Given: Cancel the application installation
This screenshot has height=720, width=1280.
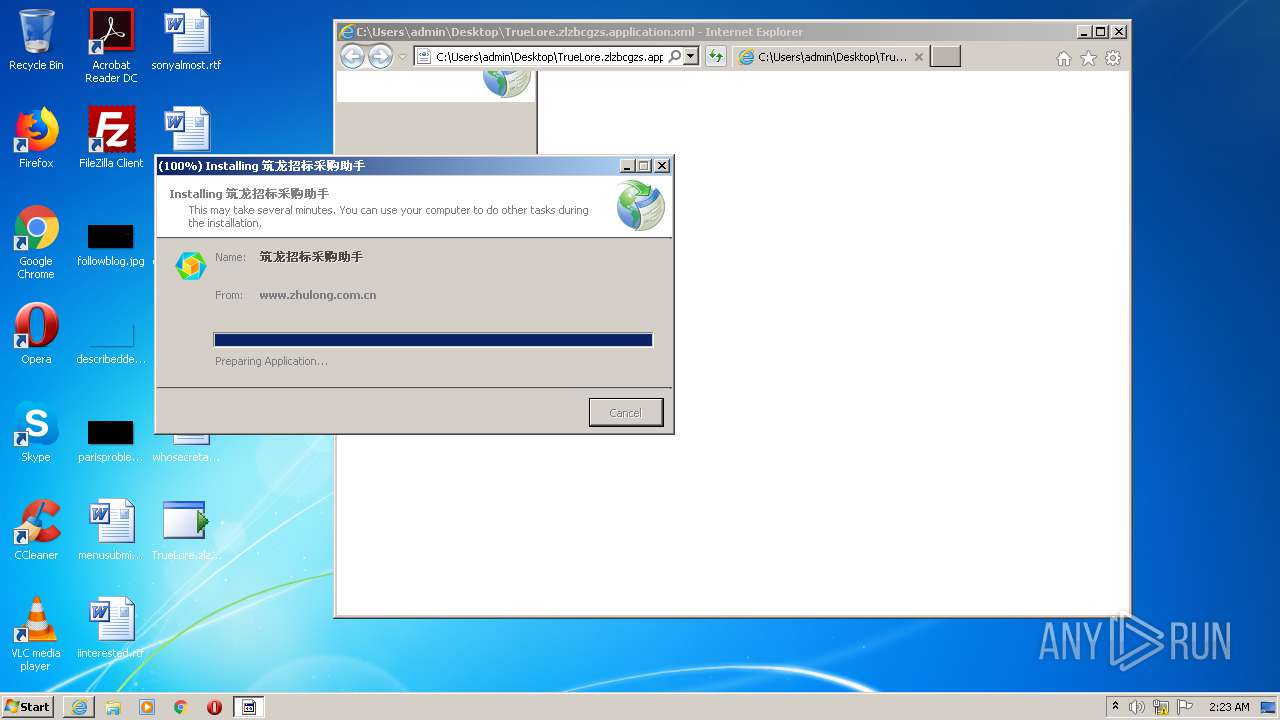Looking at the screenshot, I should pos(625,413).
